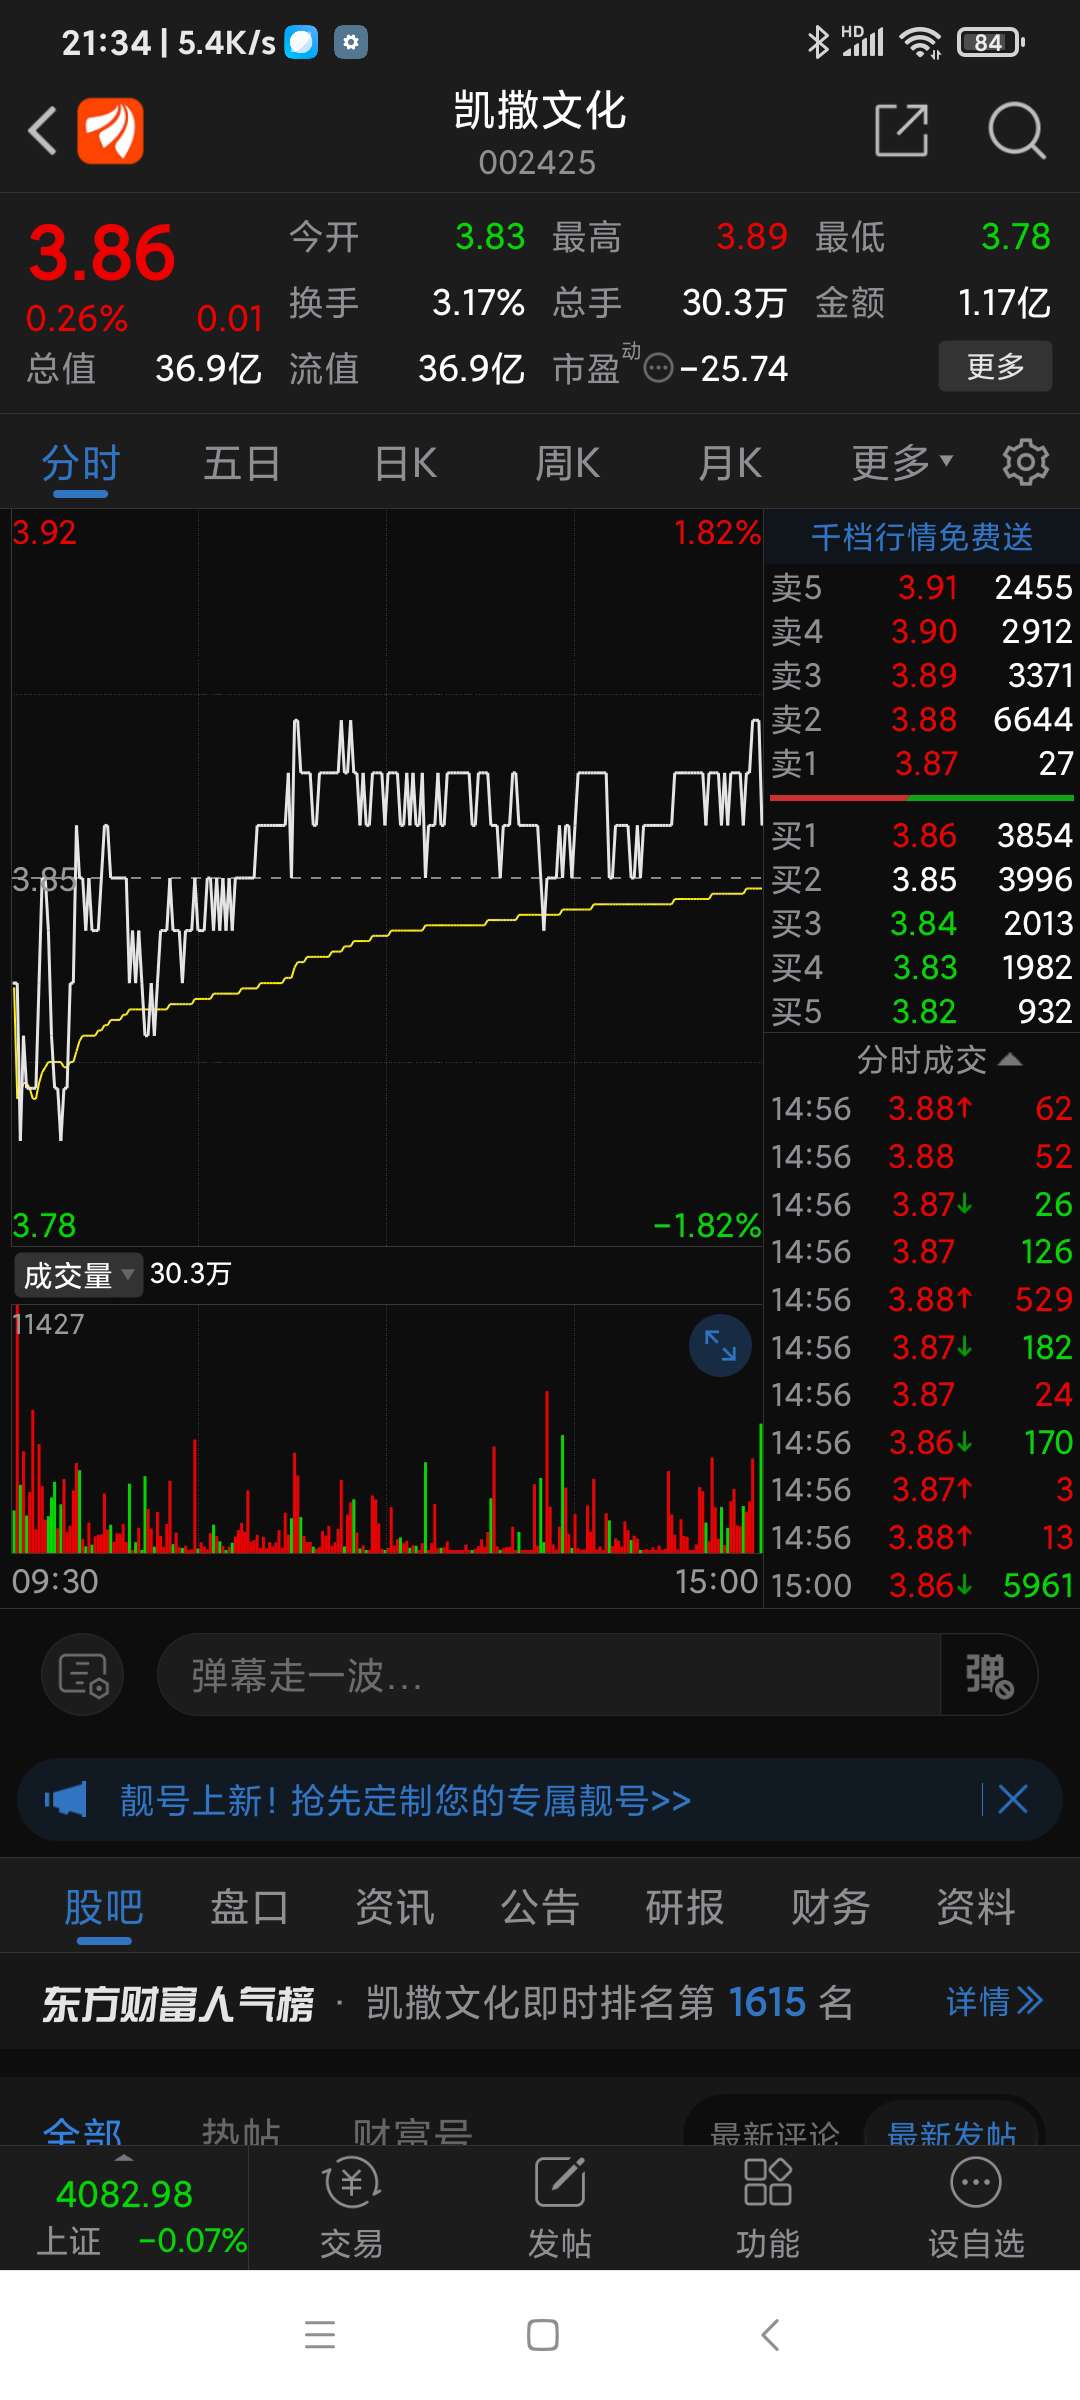Tap Android system back chevron
The image size is (1080, 2400).
pyautogui.click(x=769, y=2335)
